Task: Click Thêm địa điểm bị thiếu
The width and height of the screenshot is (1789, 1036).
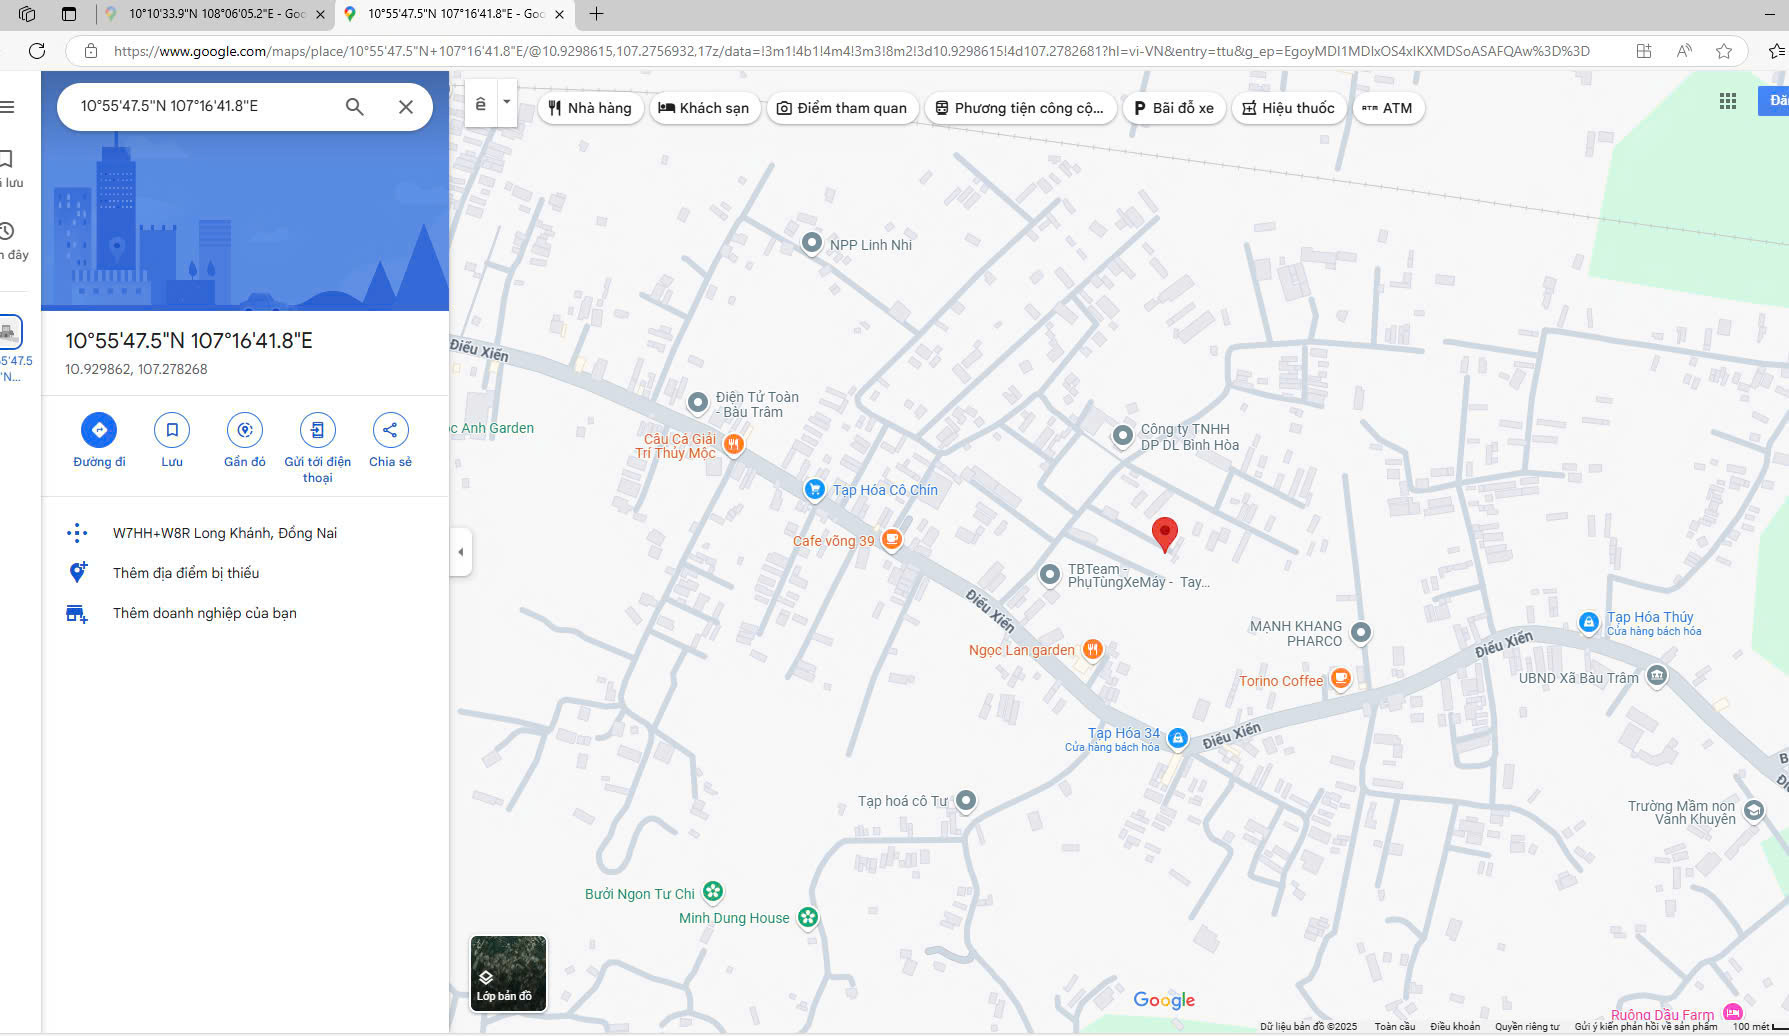Action: point(186,573)
